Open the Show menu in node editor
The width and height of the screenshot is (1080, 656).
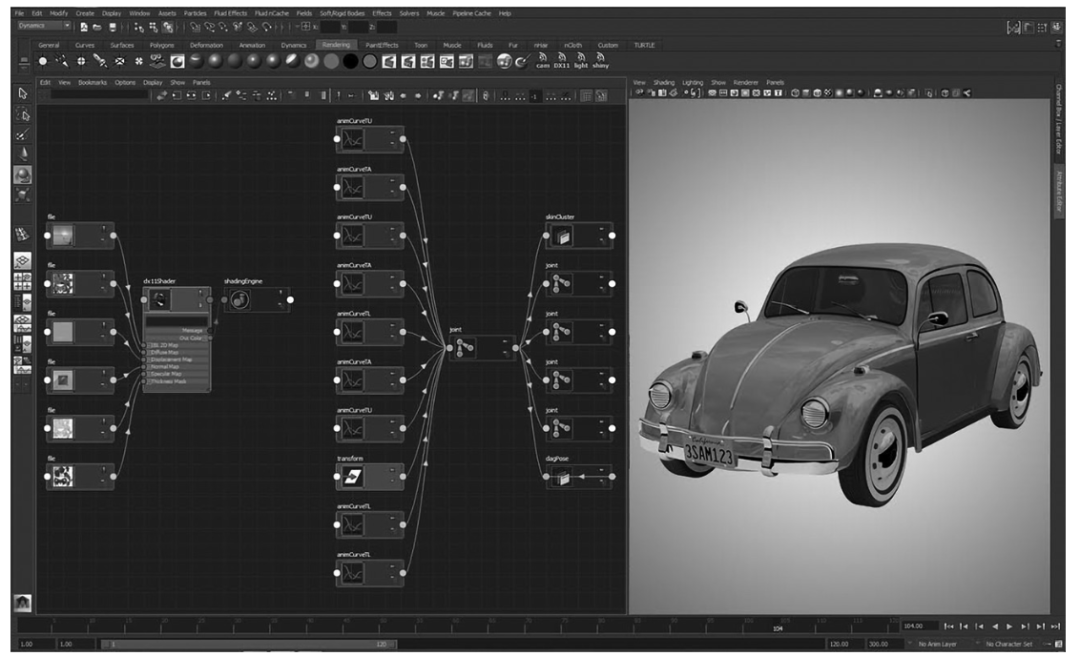178,83
